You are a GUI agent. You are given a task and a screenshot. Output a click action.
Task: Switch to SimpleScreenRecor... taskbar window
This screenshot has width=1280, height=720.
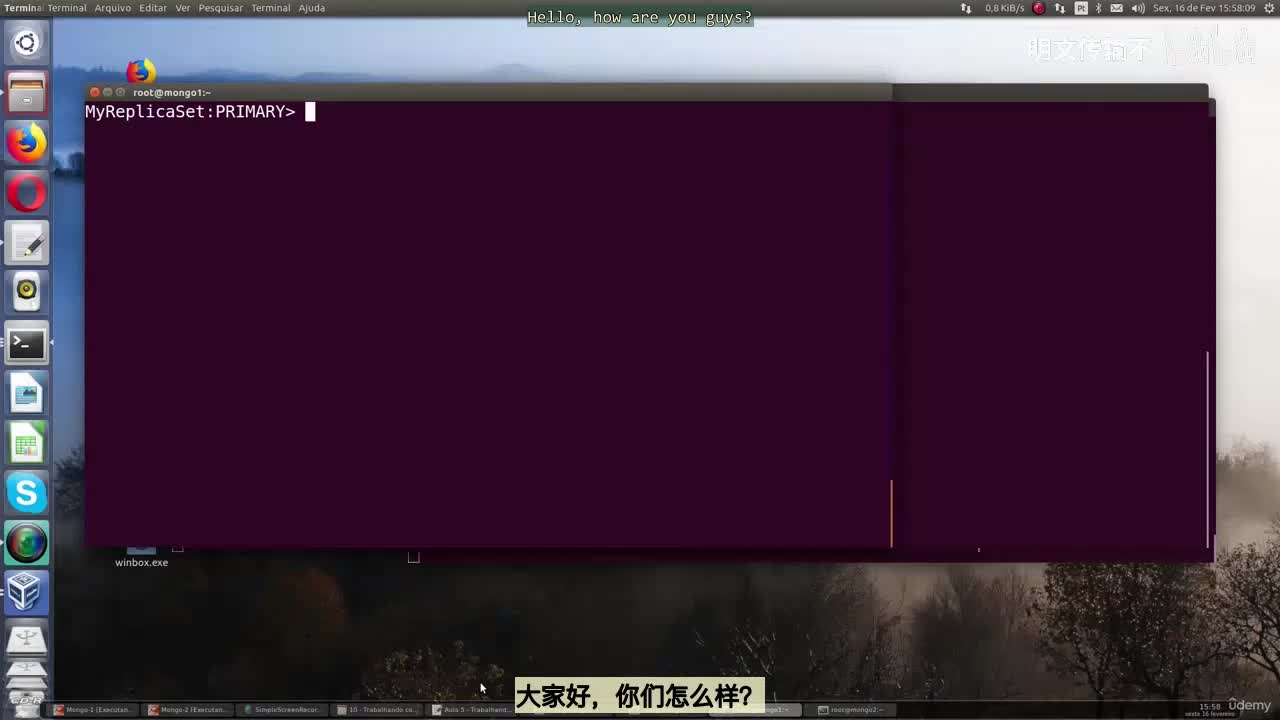[x=282, y=710]
